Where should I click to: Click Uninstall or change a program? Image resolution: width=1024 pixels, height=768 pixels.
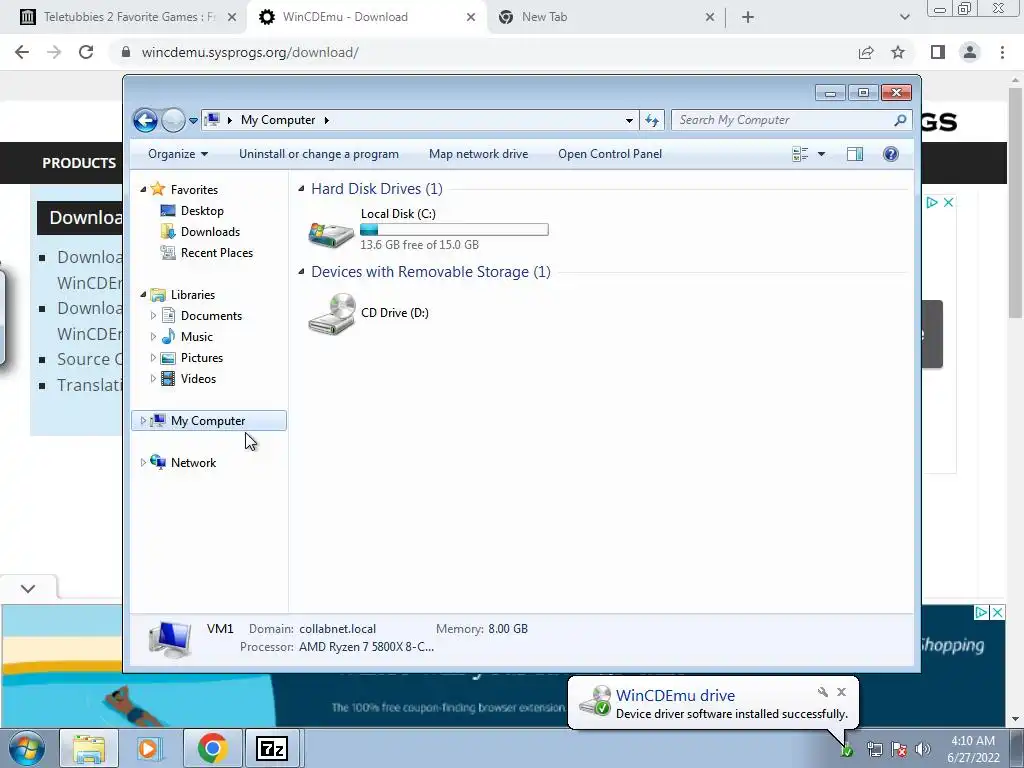click(x=319, y=154)
